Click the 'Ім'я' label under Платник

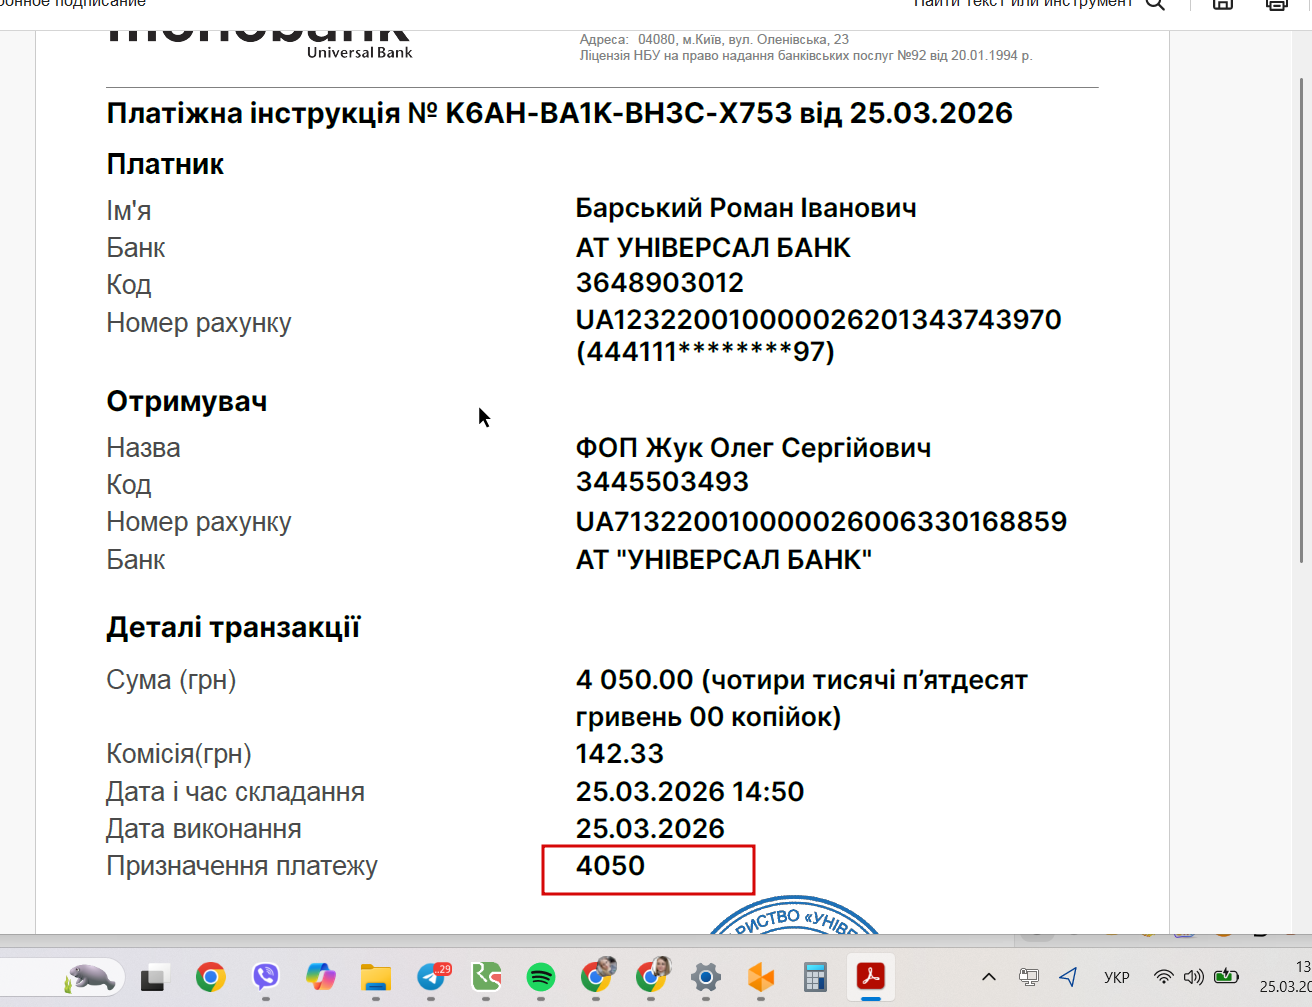pos(129,211)
